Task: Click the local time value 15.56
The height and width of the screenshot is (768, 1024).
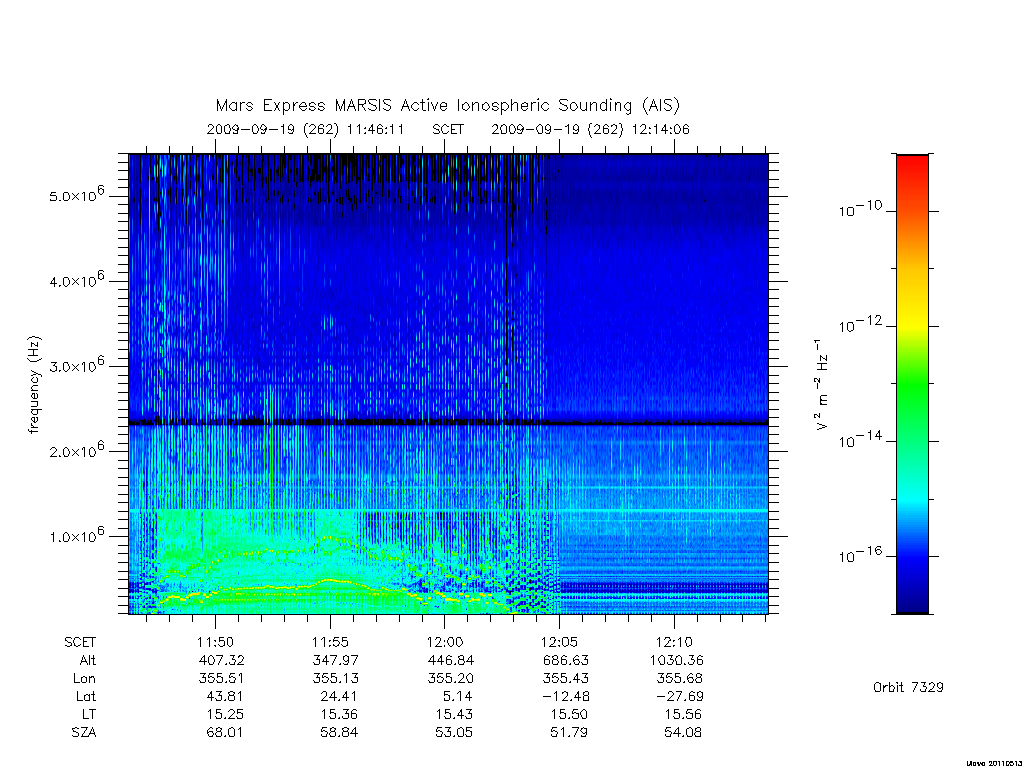Action: point(683,714)
